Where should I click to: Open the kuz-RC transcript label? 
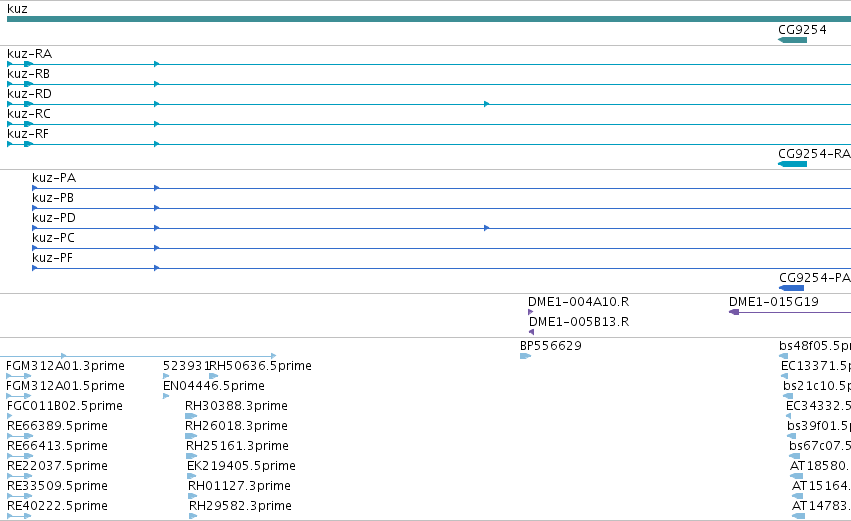(29, 114)
